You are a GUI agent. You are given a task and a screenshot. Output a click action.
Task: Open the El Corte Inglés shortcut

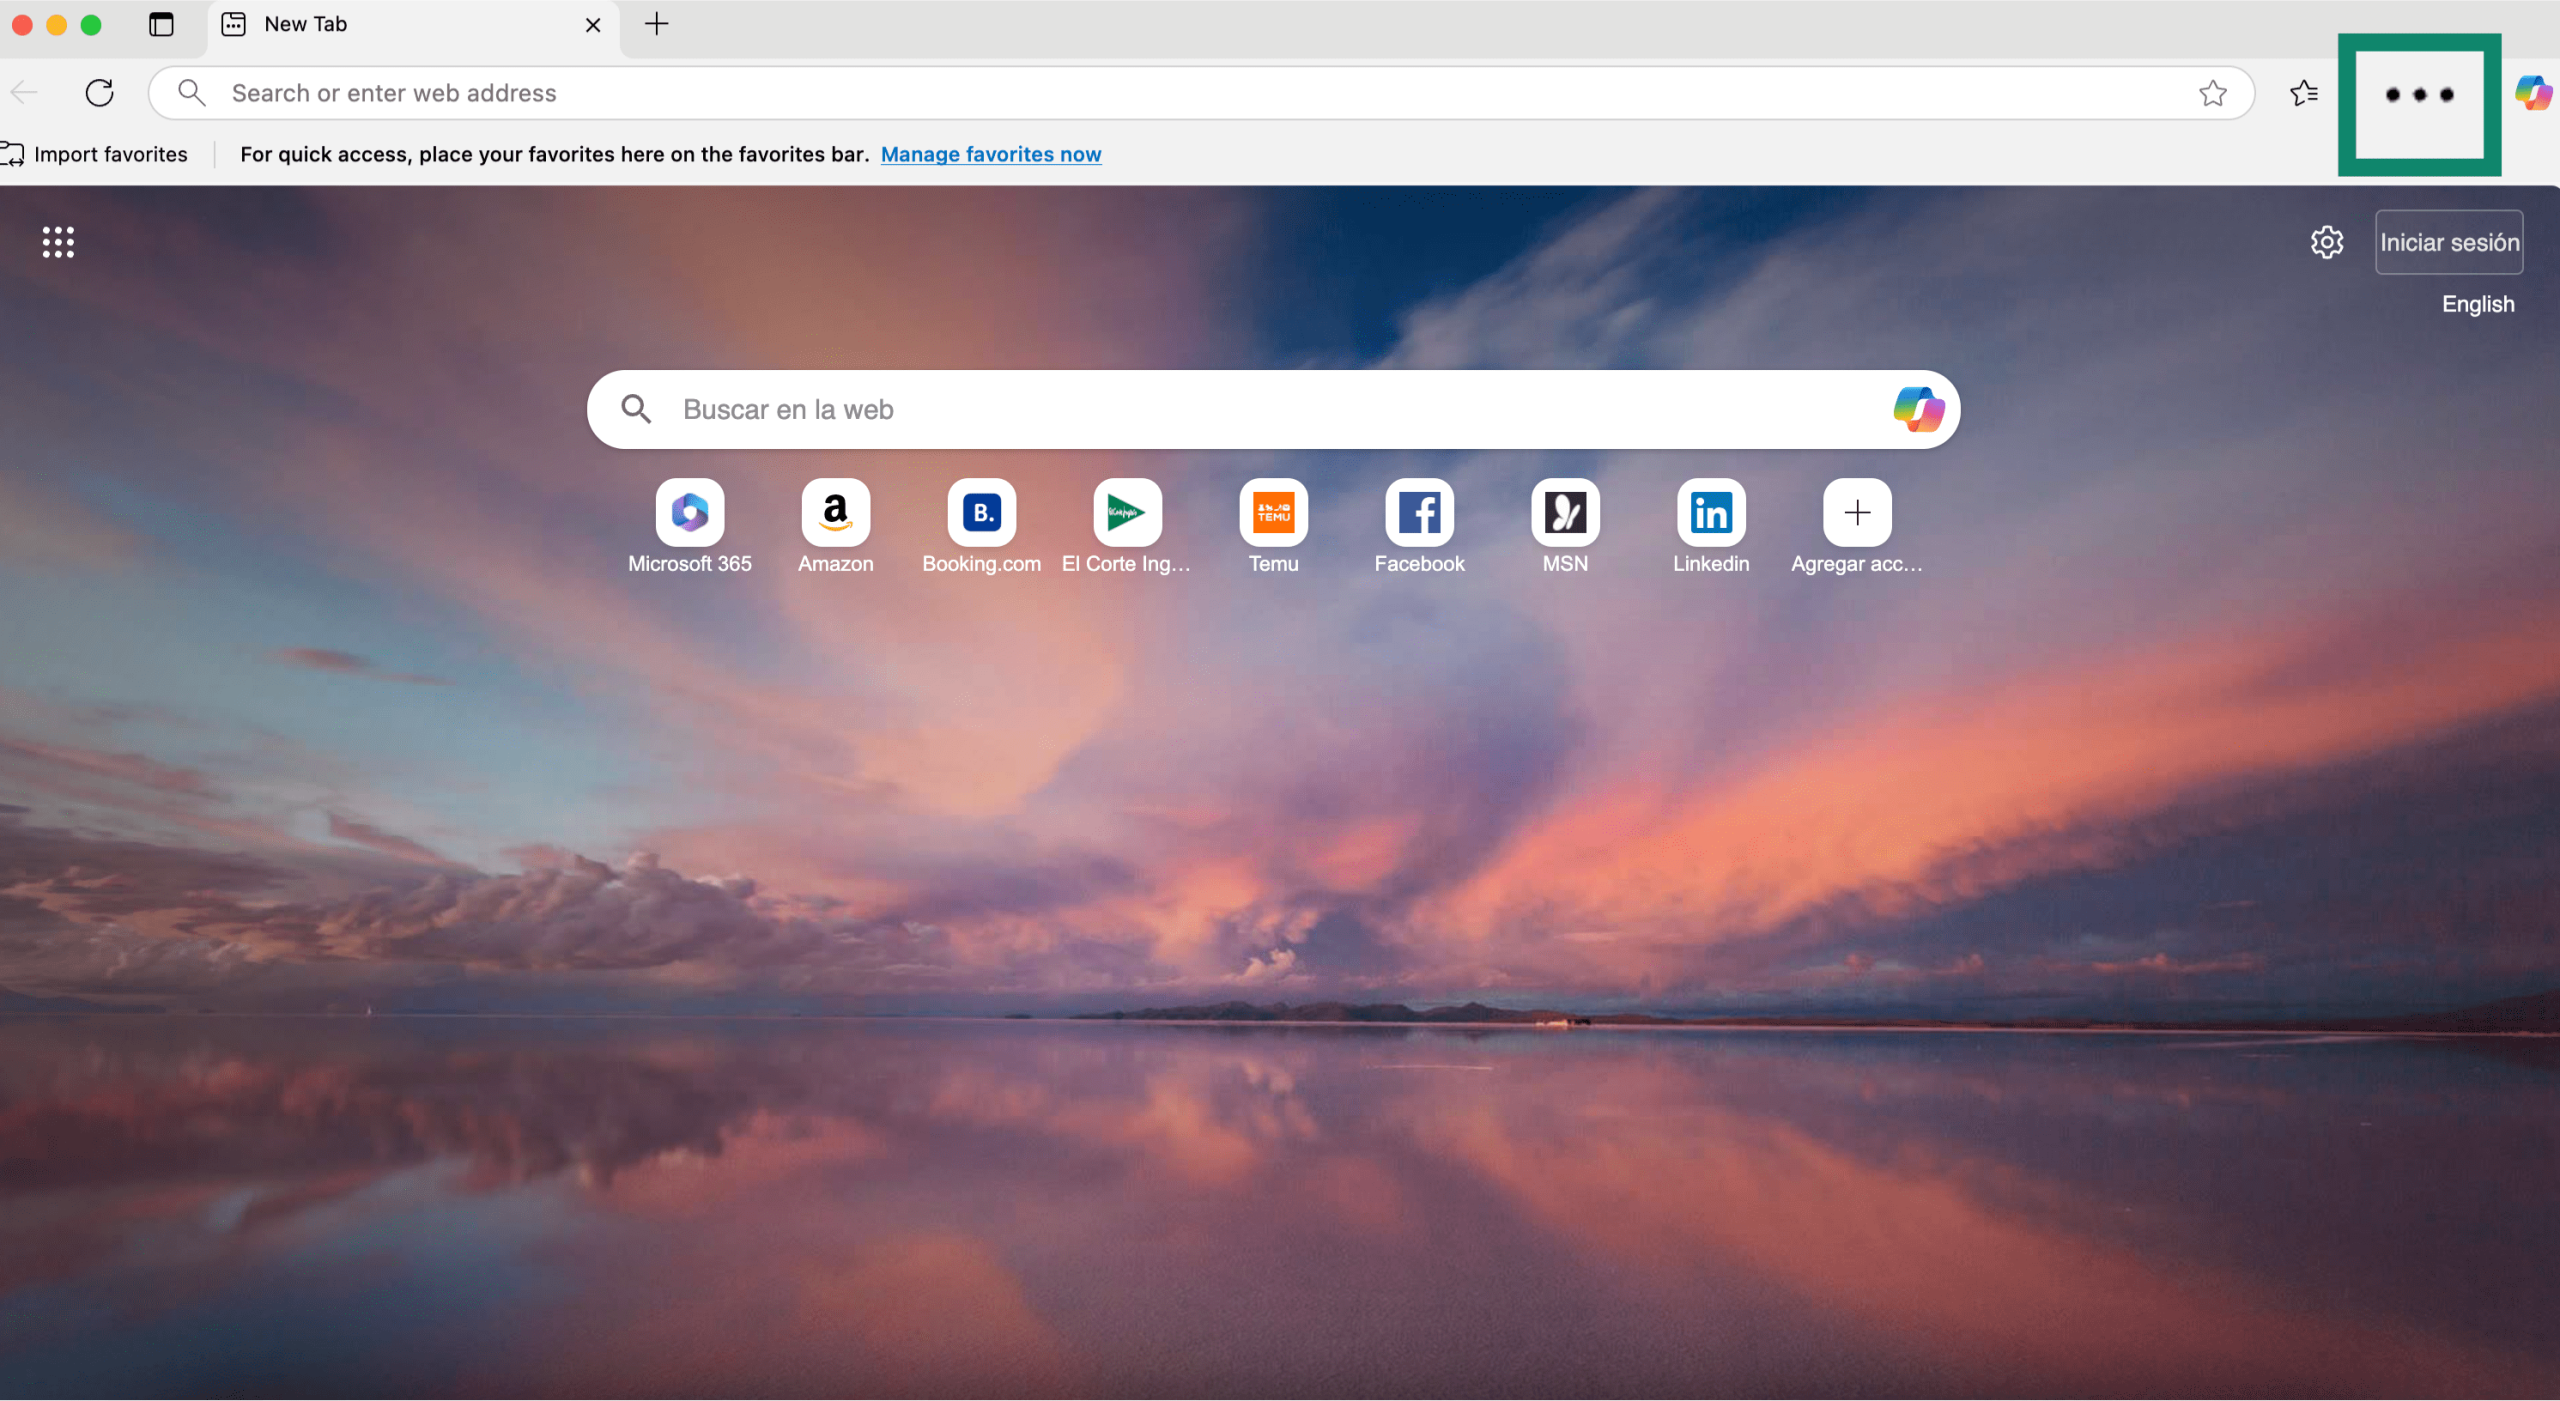click(1127, 525)
